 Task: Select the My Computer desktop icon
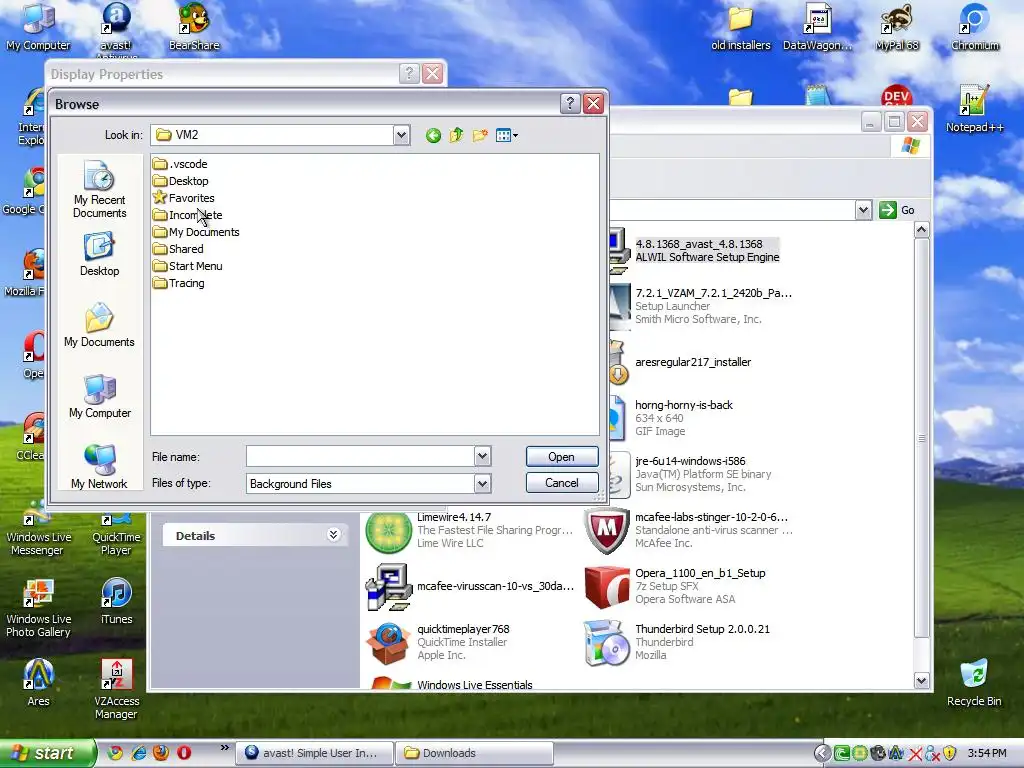click(38, 27)
